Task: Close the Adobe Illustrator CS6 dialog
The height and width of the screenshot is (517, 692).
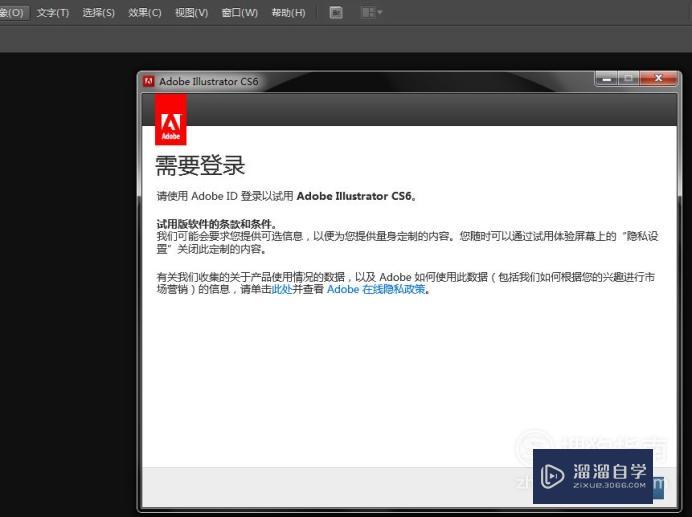Action: pos(658,79)
